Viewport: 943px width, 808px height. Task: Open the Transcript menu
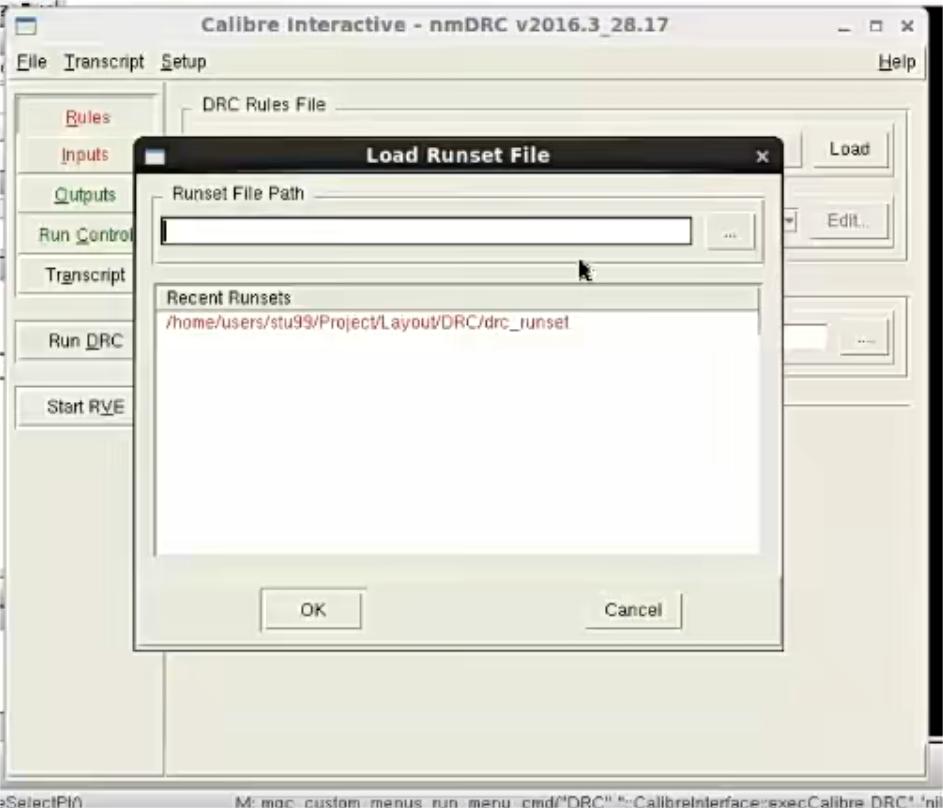coord(103,61)
